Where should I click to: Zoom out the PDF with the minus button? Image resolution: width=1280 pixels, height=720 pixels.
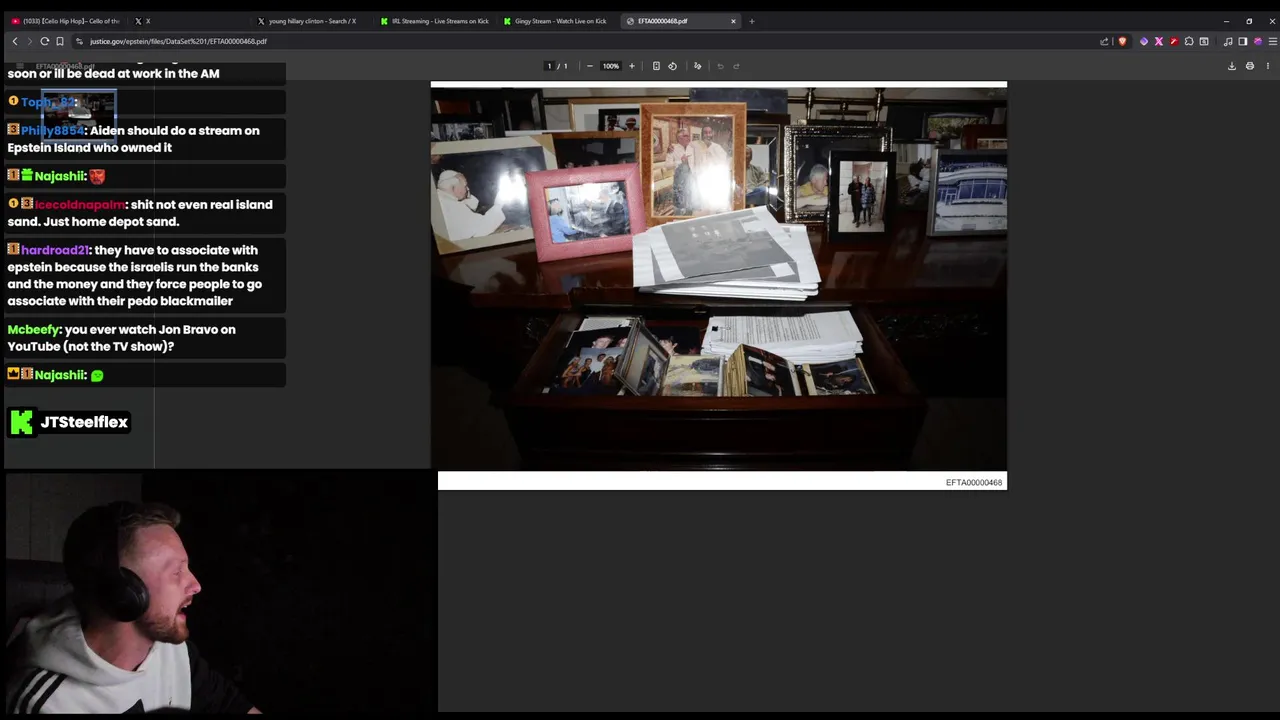[589, 66]
